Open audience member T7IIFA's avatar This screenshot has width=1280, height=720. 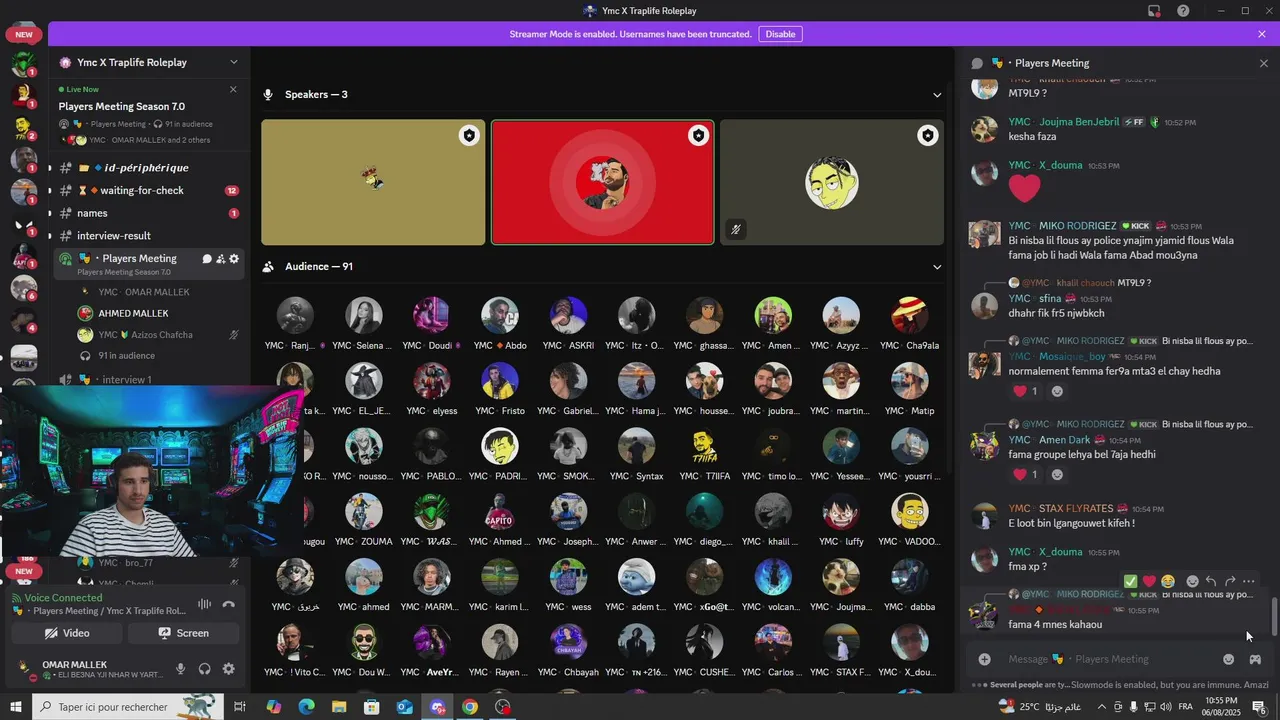pos(705,446)
